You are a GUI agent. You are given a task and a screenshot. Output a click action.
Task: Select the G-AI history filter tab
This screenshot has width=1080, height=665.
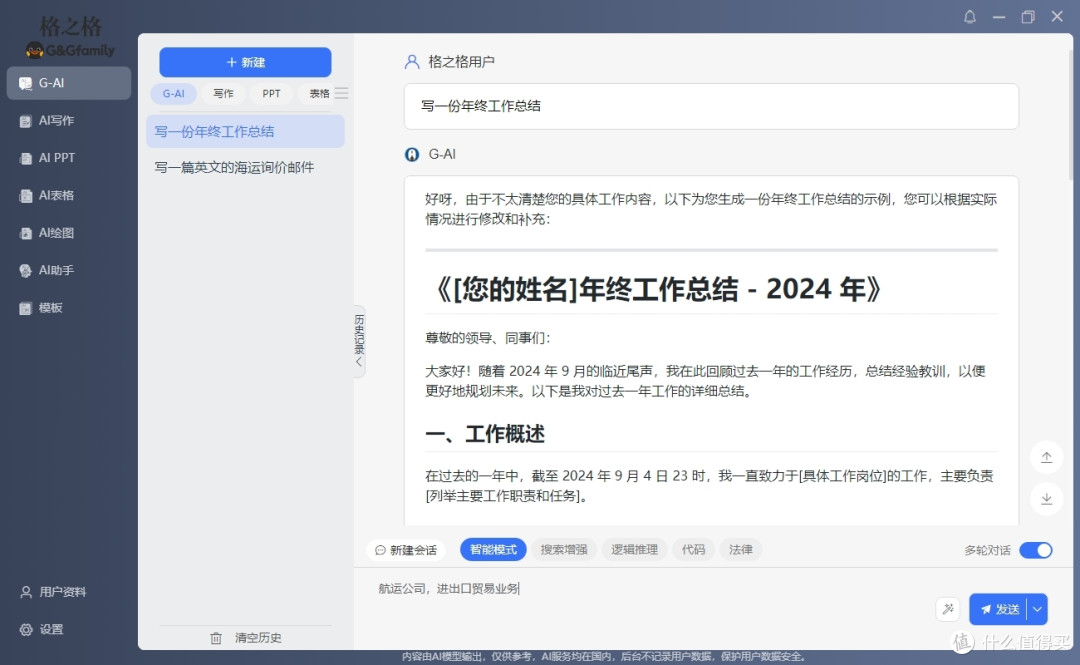[174, 94]
